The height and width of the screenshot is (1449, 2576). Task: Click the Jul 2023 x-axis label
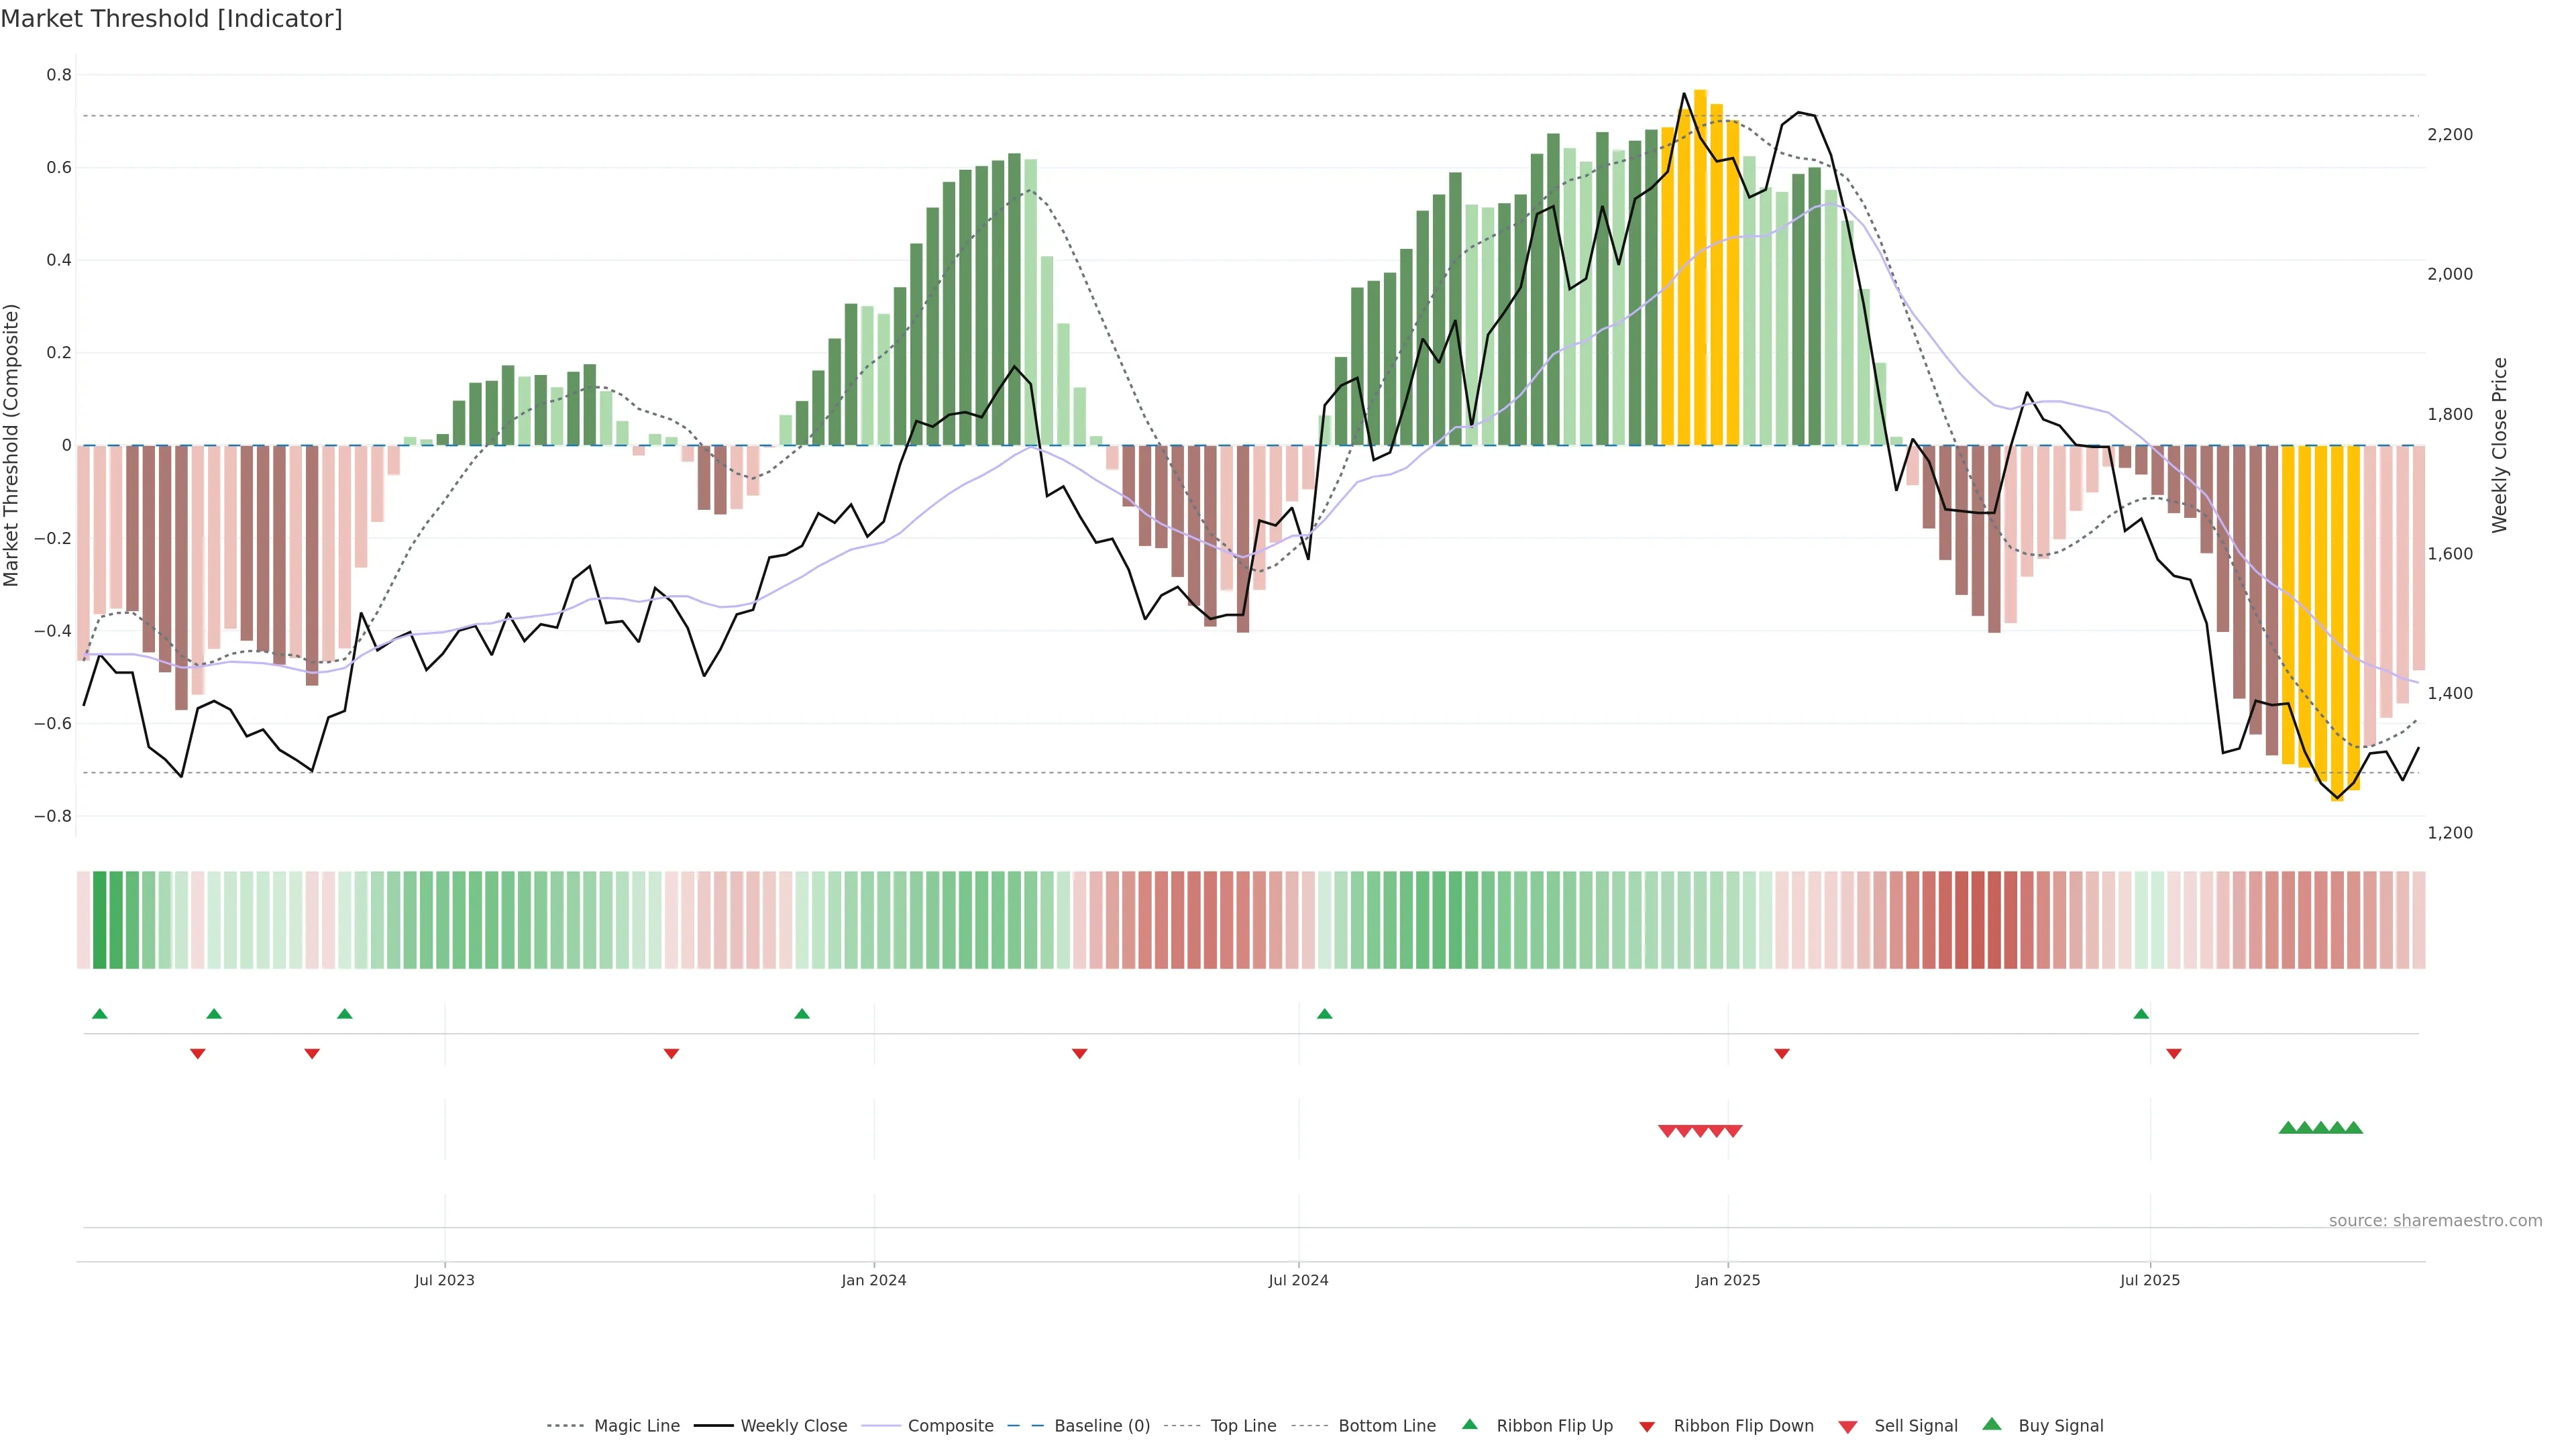(x=444, y=1280)
